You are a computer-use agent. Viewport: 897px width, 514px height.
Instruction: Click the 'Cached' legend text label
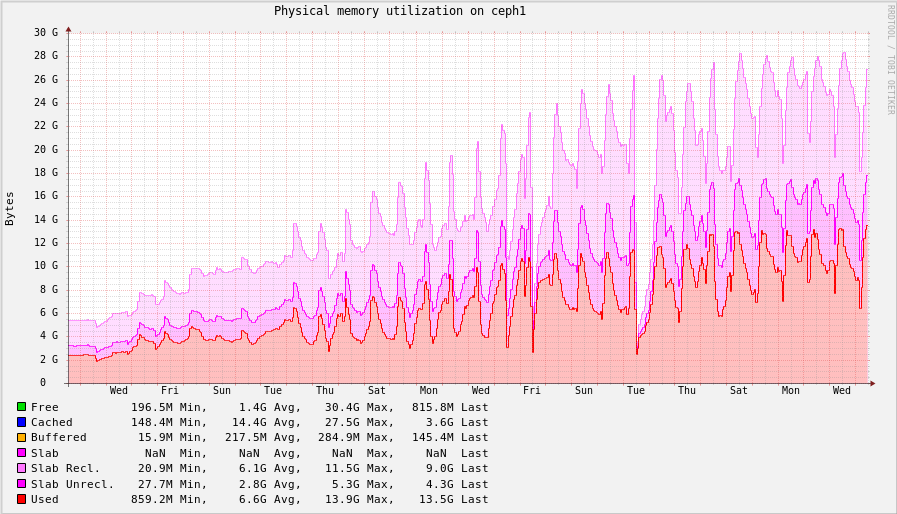click(52, 422)
